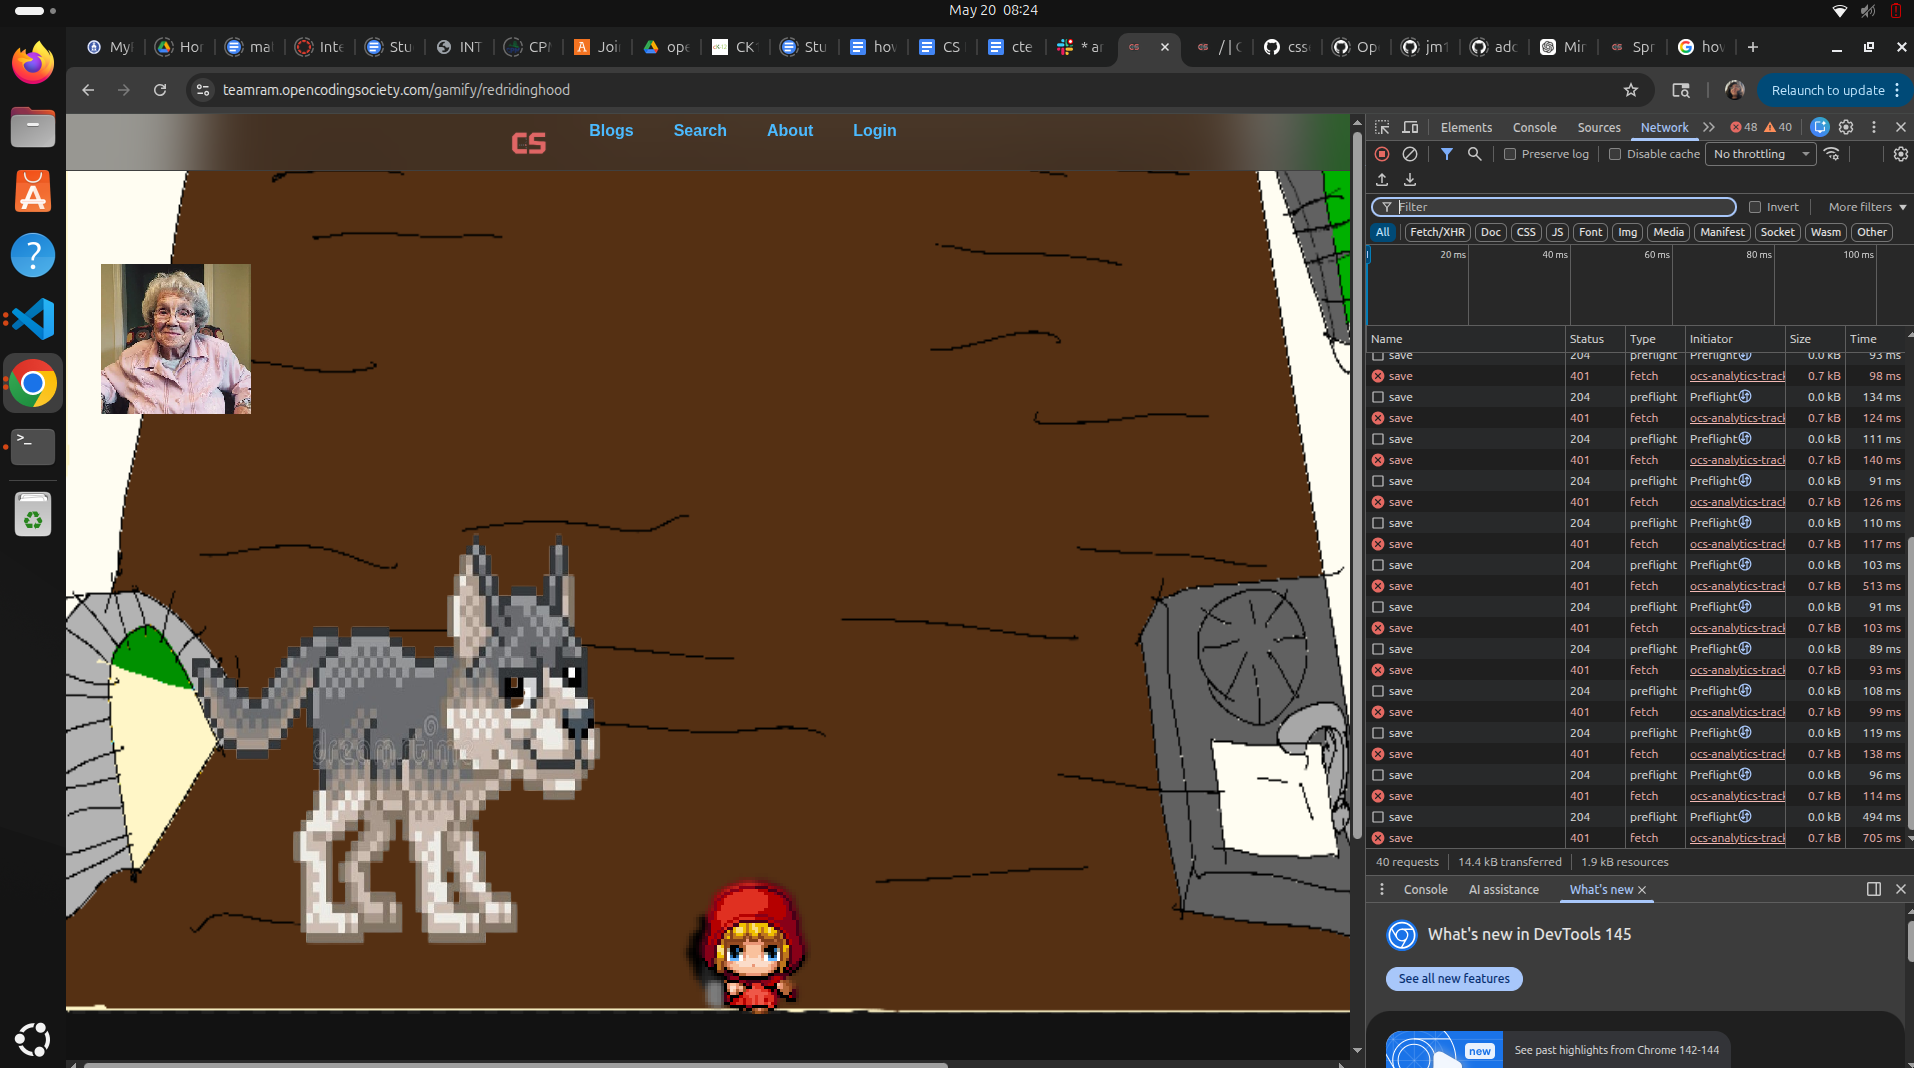The width and height of the screenshot is (1914, 1068).
Task: Show more DevTools tabs chevron
Action: [x=1709, y=127]
